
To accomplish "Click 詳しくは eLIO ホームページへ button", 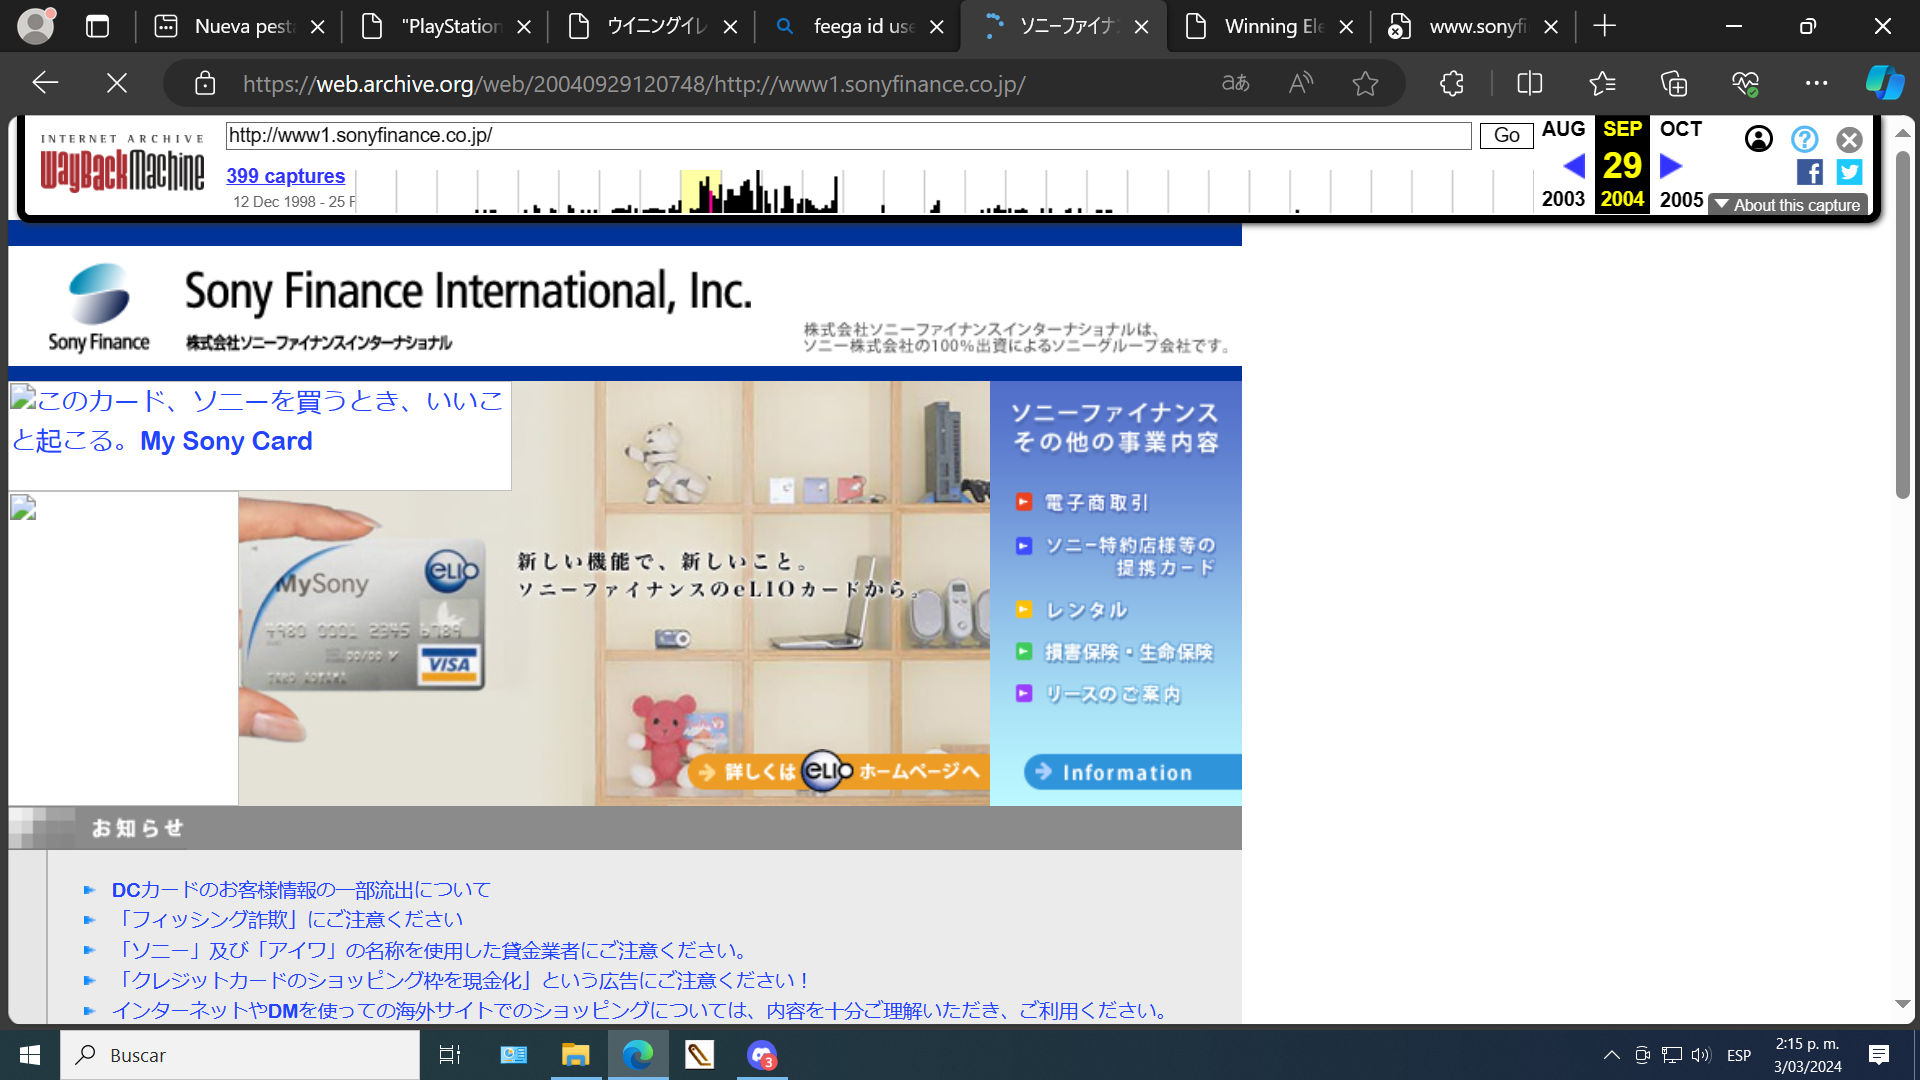I will point(839,771).
